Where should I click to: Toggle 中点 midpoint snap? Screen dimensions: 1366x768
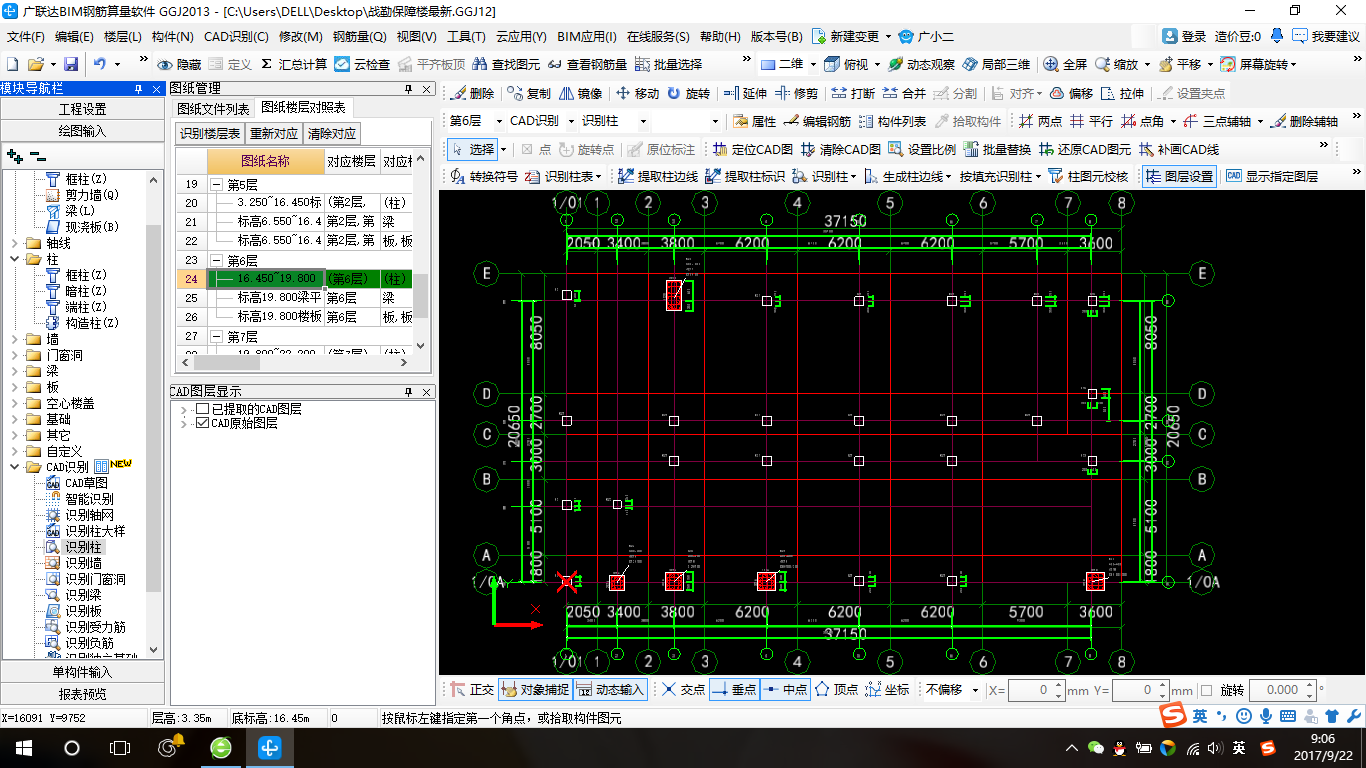pos(785,689)
